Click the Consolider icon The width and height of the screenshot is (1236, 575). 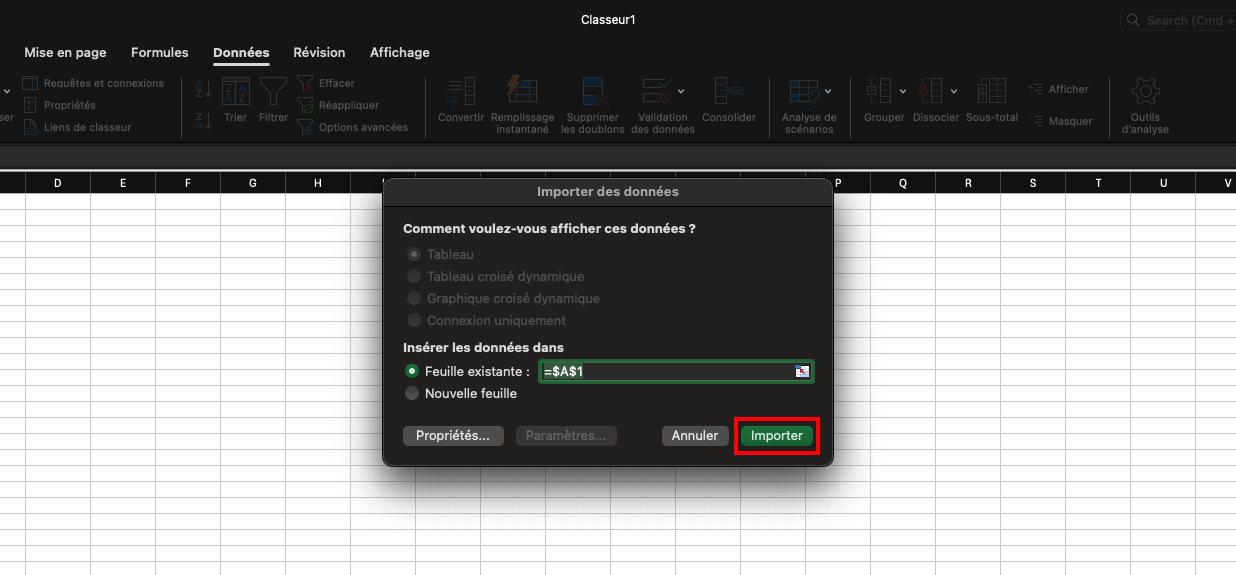pos(728,92)
